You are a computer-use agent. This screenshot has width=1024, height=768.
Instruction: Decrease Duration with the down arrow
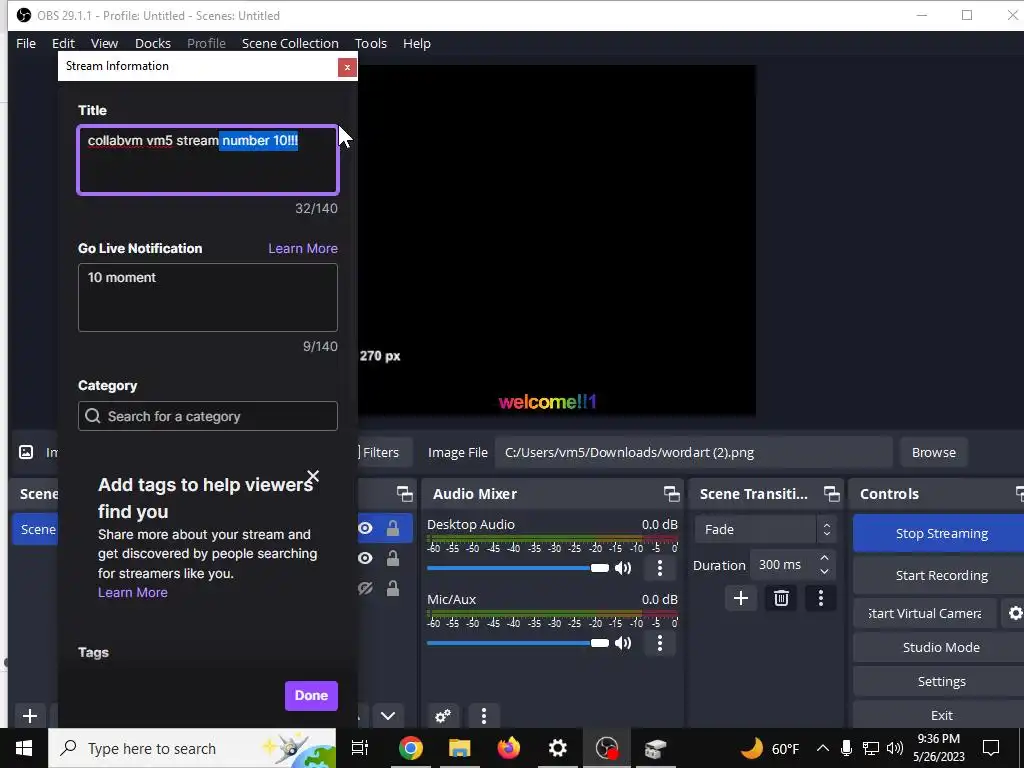pos(824,572)
